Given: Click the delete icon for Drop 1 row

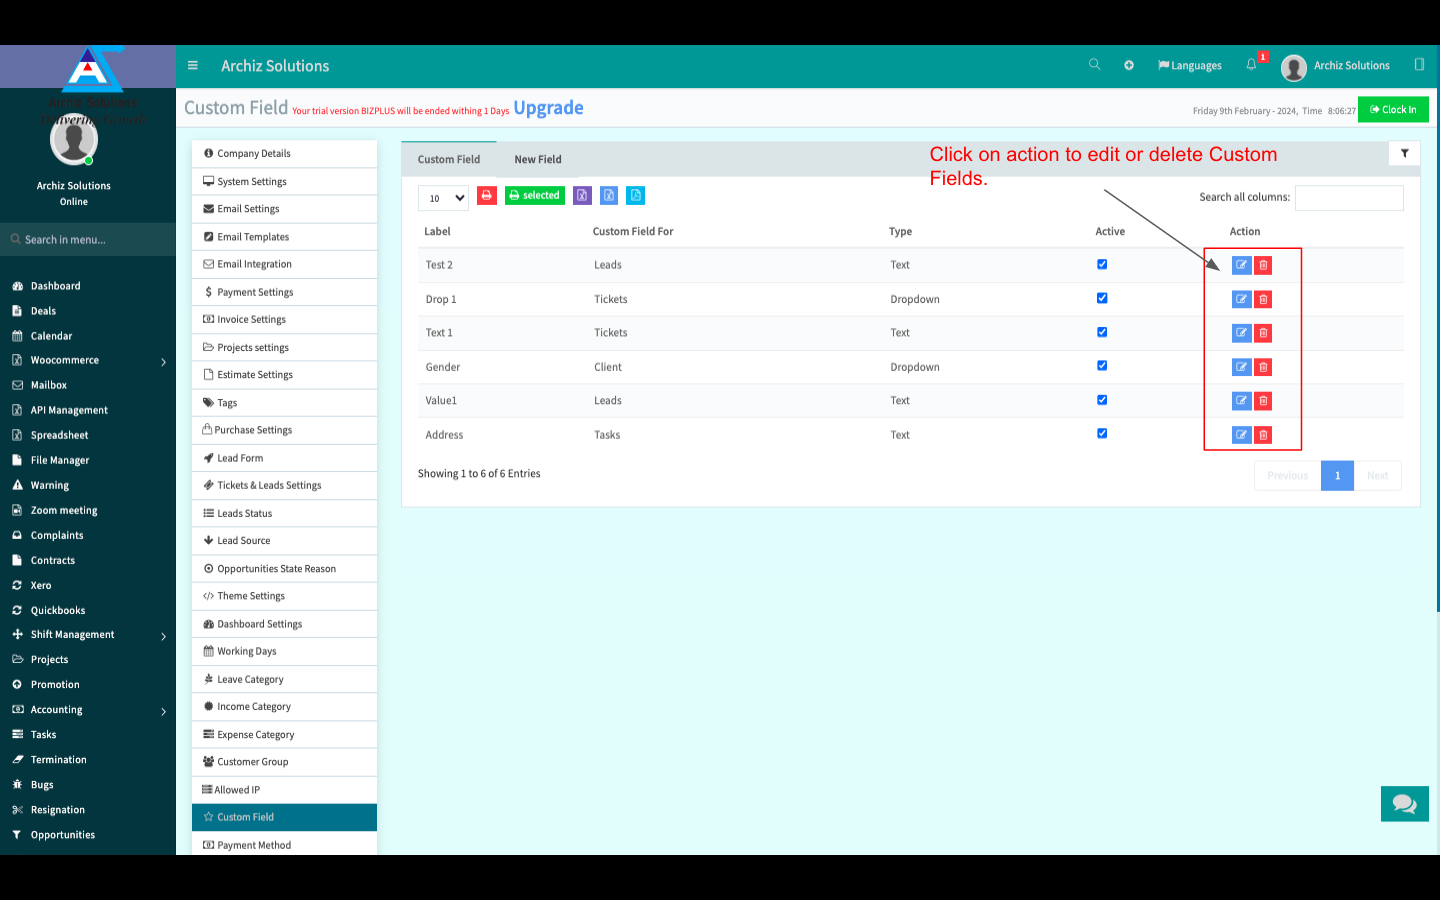Looking at the screenshot, I should 1263,299.
